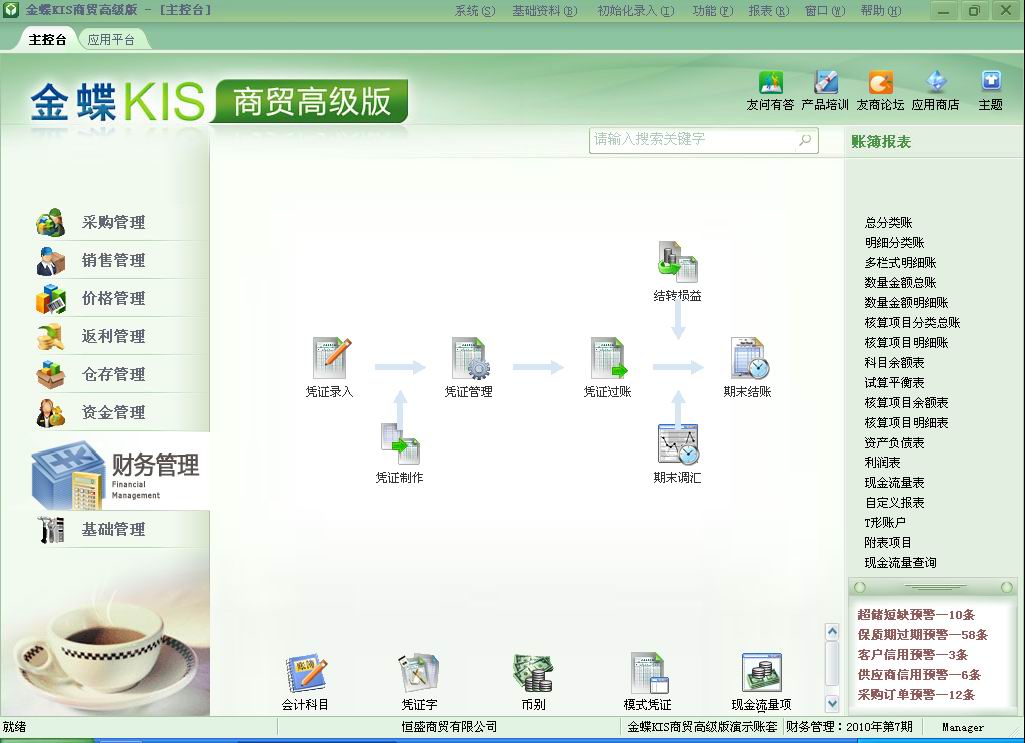
Task: Open the 多栏式明细账 report link
Action: [x=900, y=263]
